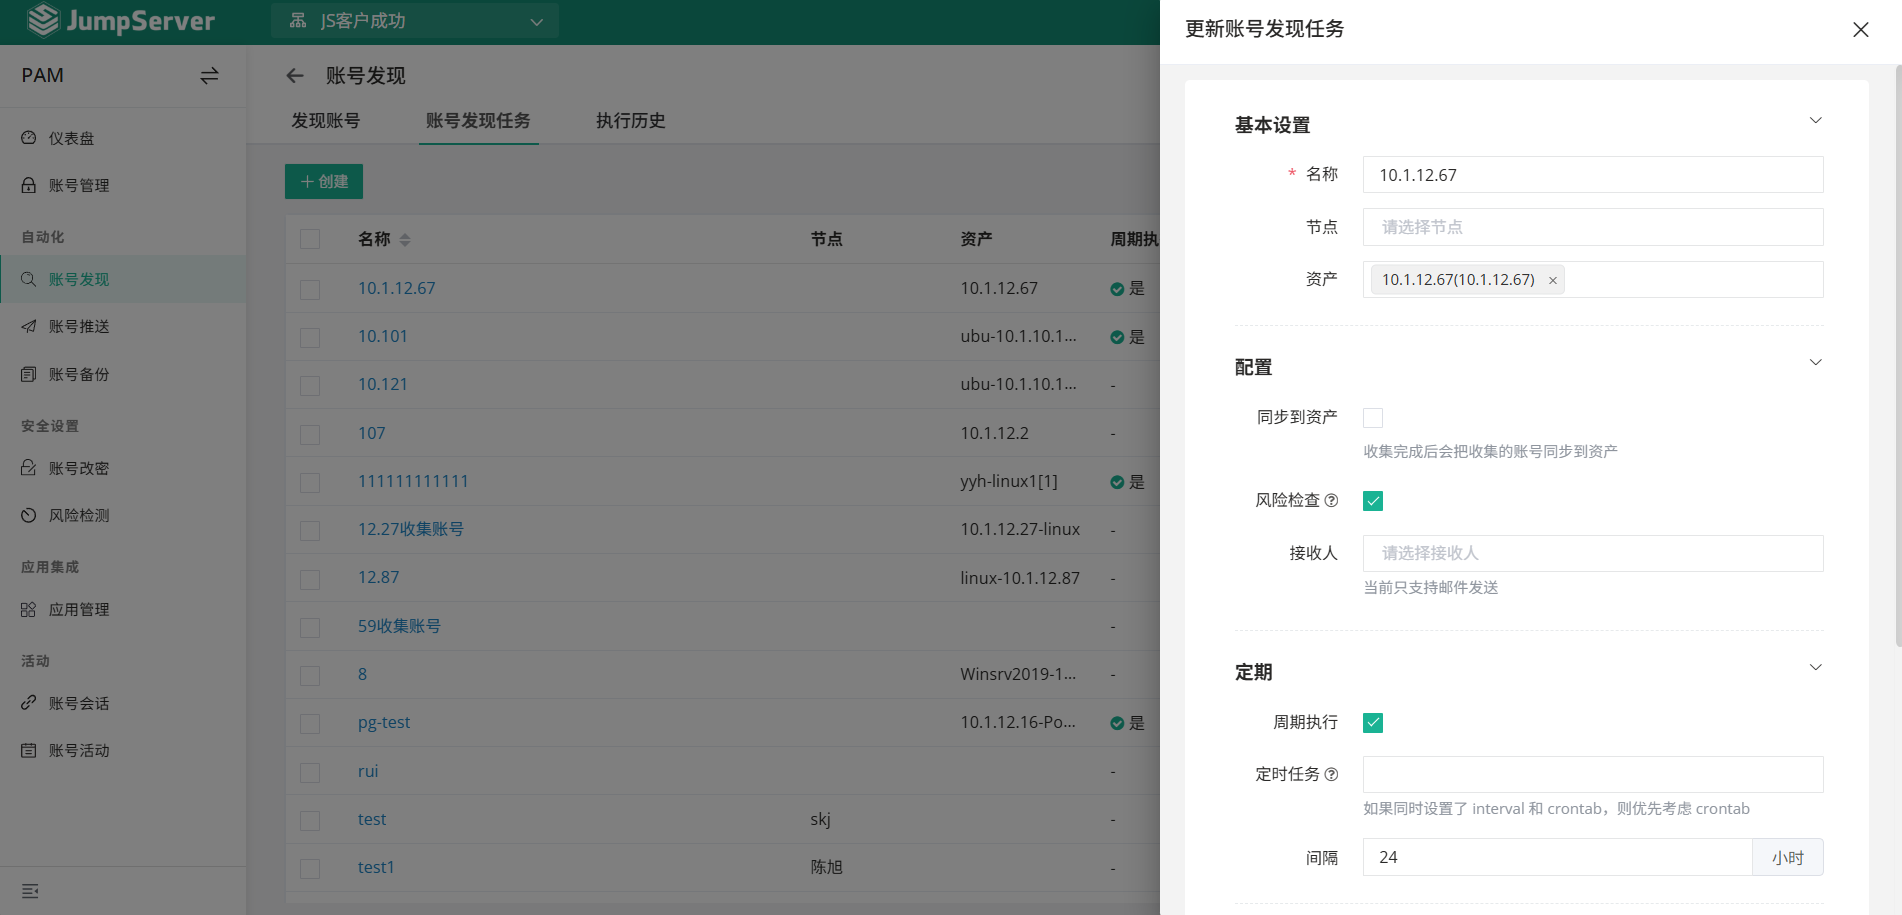Switch to the 执行历史 tab
The image size is (1902, 915).
pos(629,121)
